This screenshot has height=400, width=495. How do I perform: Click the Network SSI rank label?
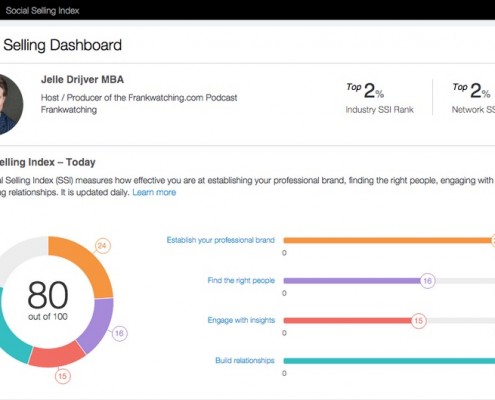pos(473,110)
